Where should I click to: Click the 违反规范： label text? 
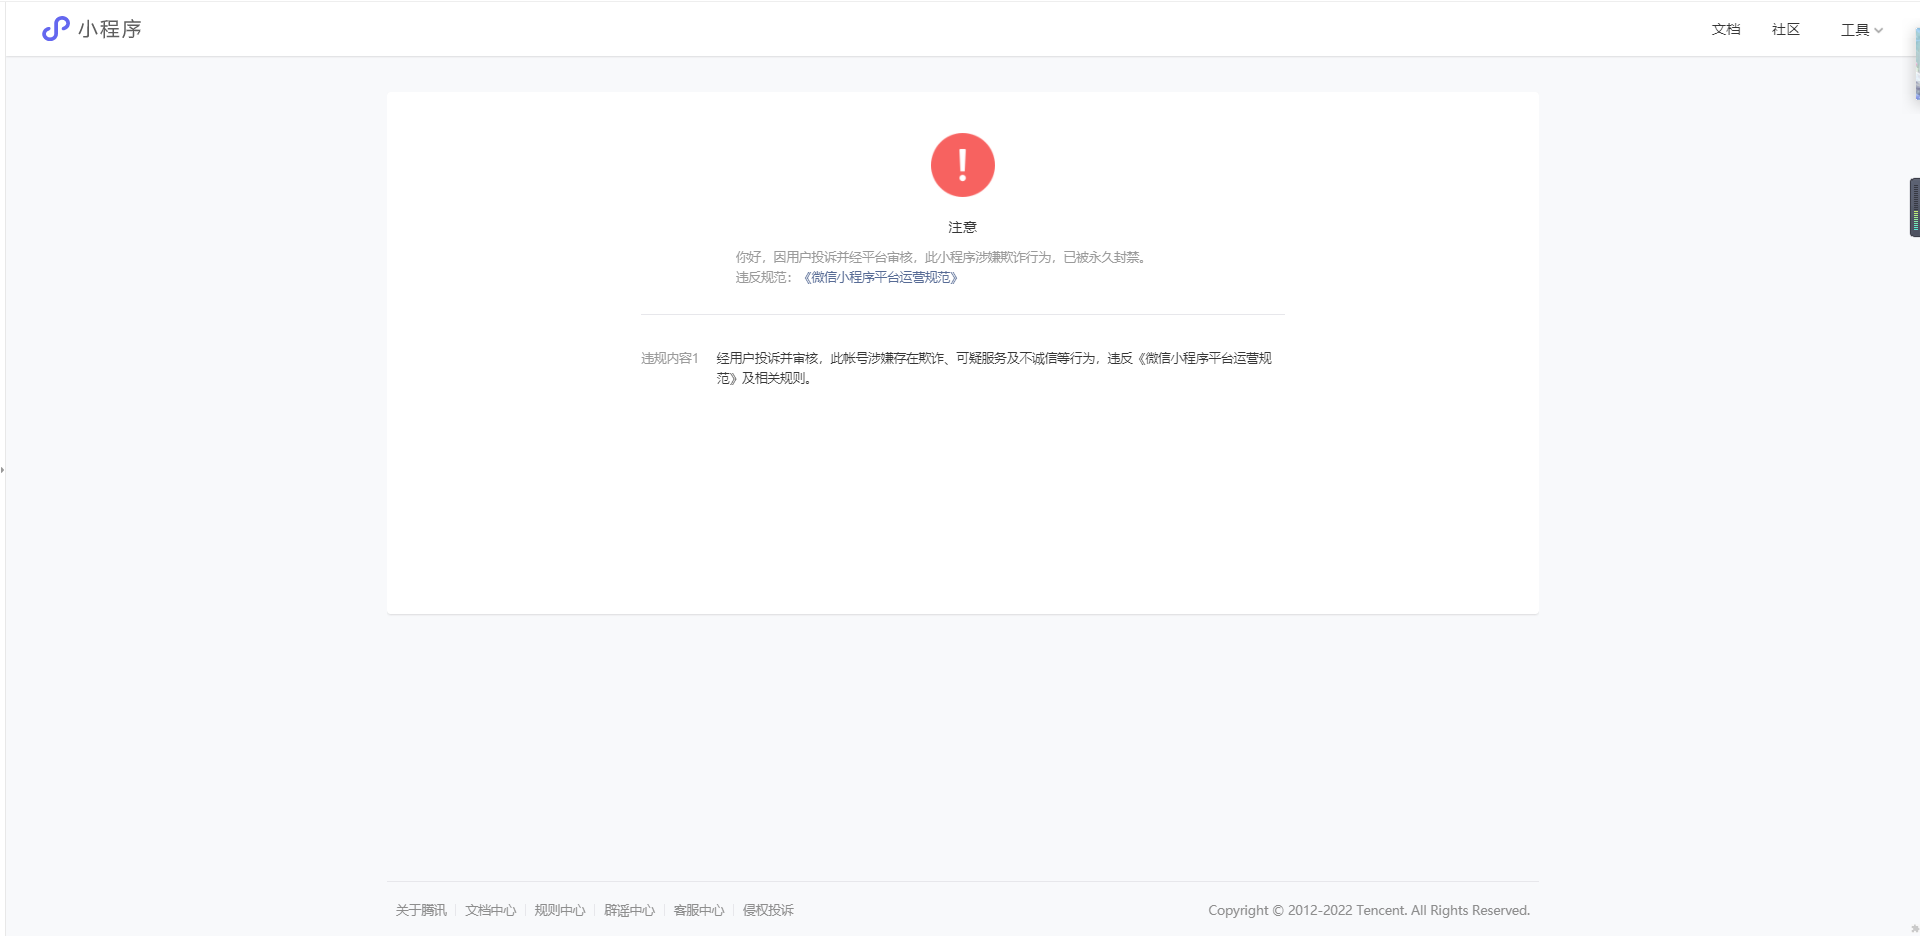765,278
